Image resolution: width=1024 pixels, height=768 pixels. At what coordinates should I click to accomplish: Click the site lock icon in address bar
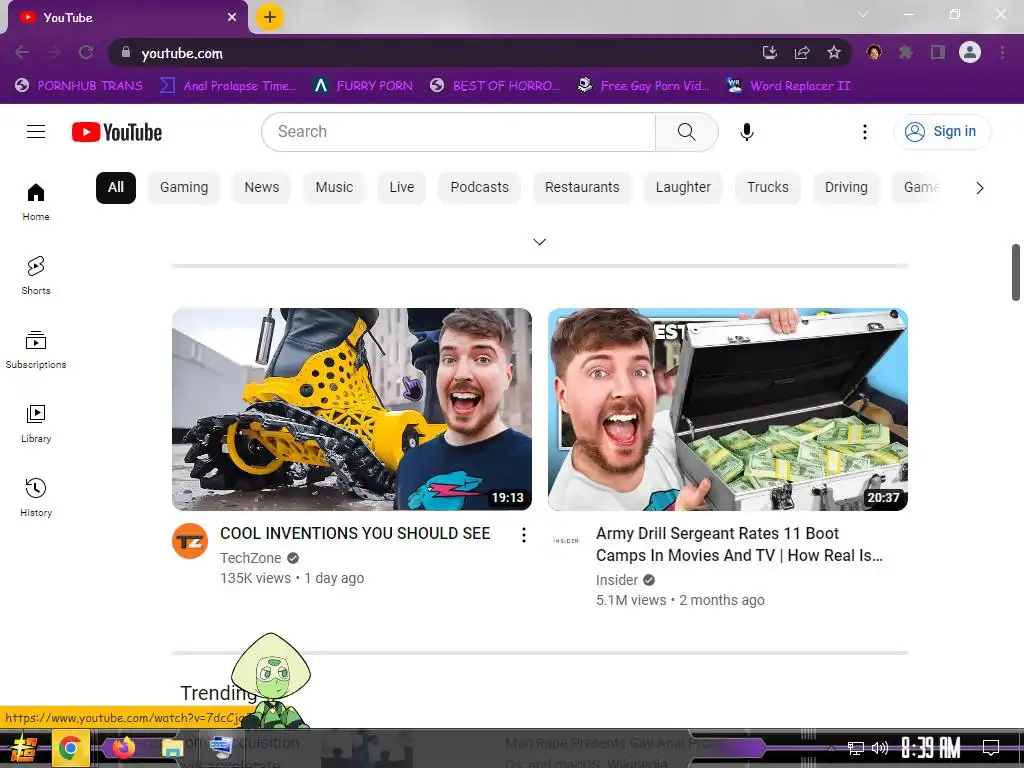[x=126, y=52]
